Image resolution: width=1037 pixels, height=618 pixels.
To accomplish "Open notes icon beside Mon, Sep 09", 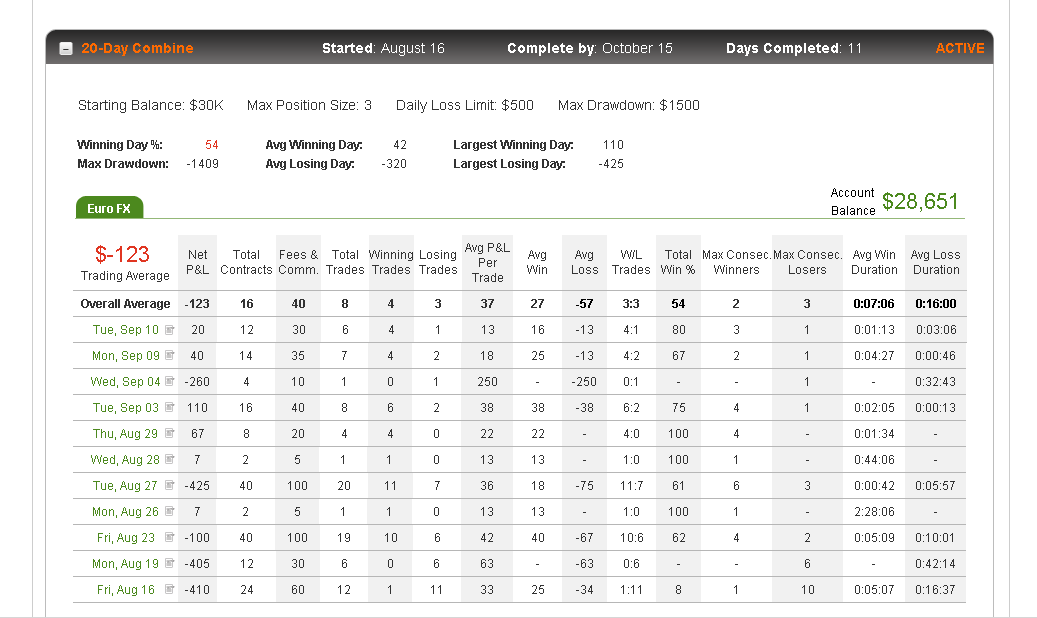I will point(170,355).
